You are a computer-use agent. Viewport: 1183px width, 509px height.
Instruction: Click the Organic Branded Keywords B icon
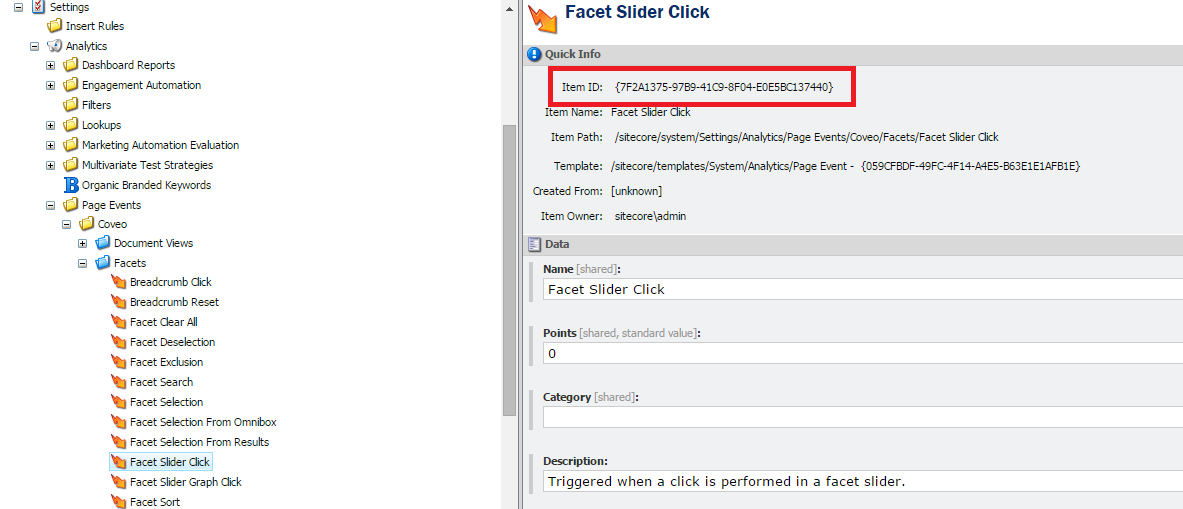tap(72, 185)
